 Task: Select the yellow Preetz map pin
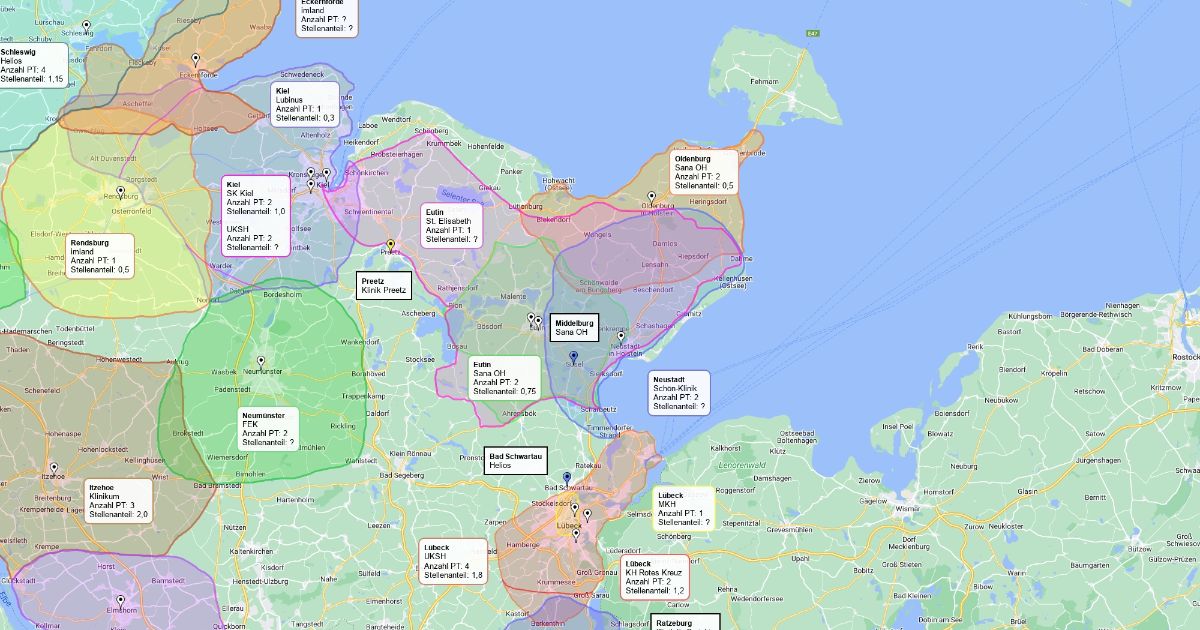pos(390,245)
